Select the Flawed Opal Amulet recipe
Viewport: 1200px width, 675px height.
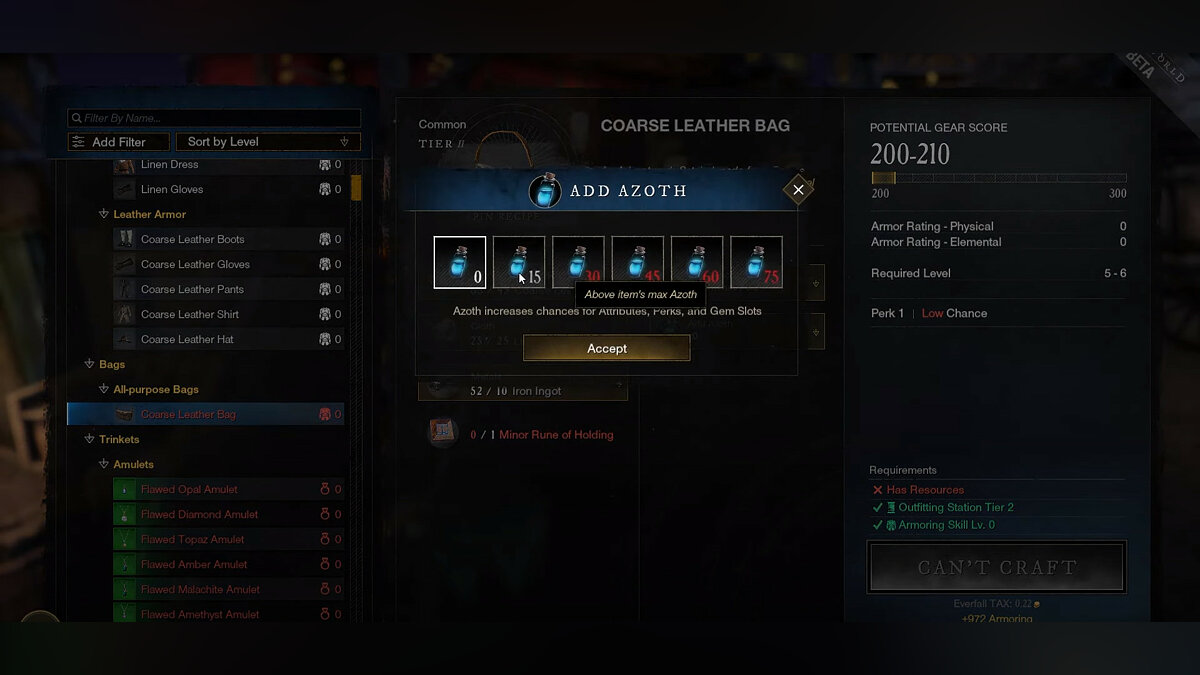(228, 489)
